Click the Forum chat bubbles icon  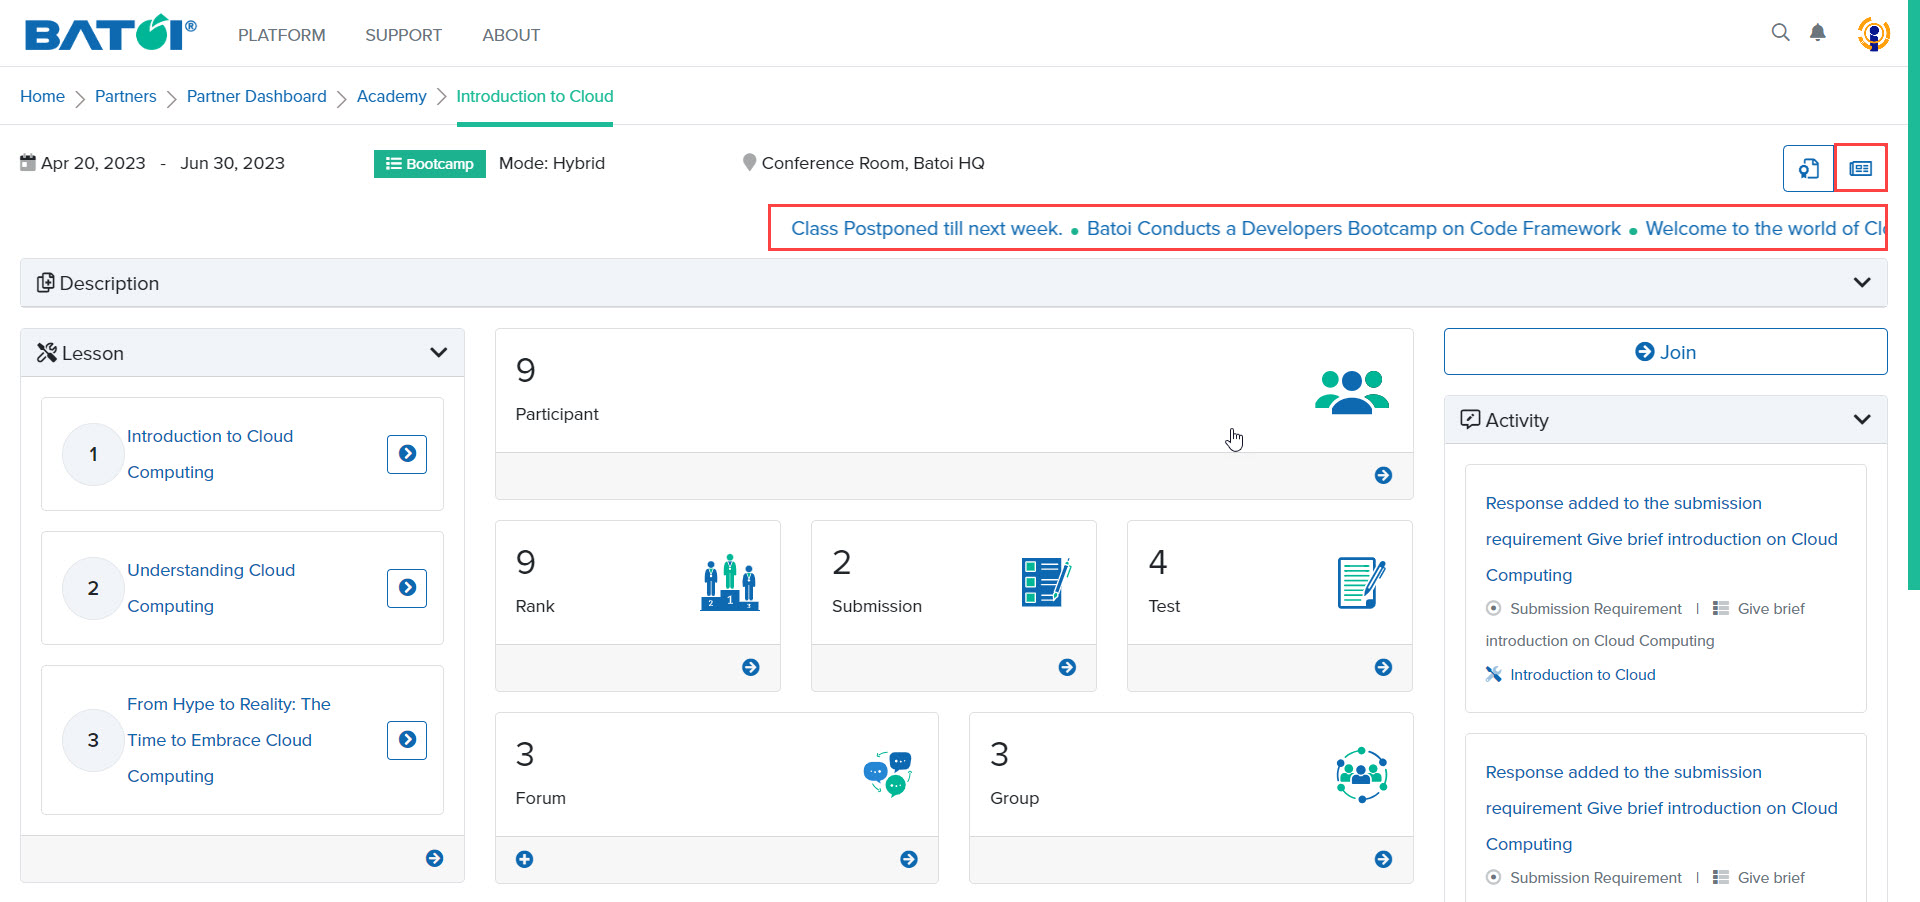888,774
